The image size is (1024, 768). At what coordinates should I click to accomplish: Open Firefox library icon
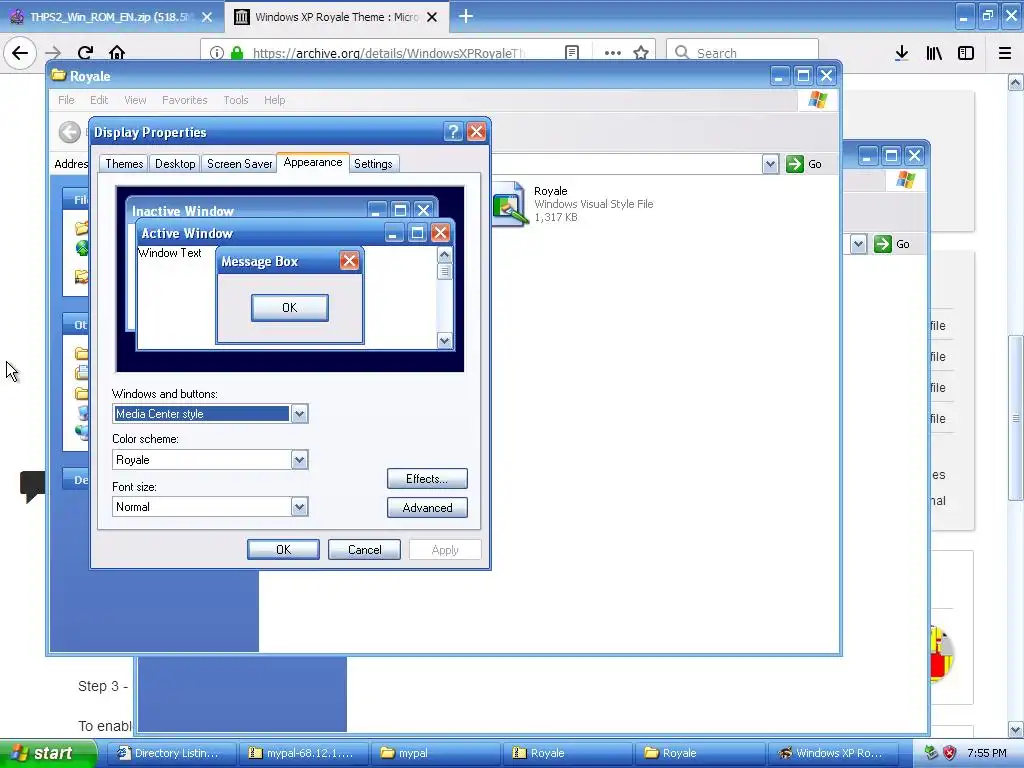click(934, 53)
